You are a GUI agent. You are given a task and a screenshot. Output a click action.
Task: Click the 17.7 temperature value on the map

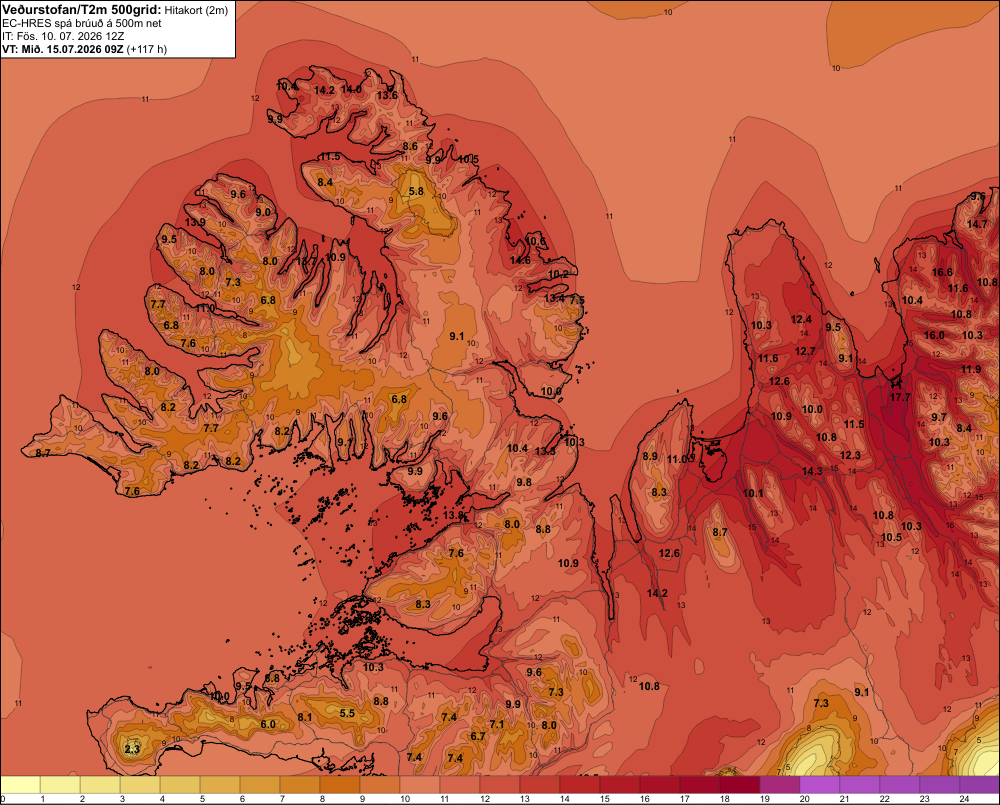[x=900, y=397]
